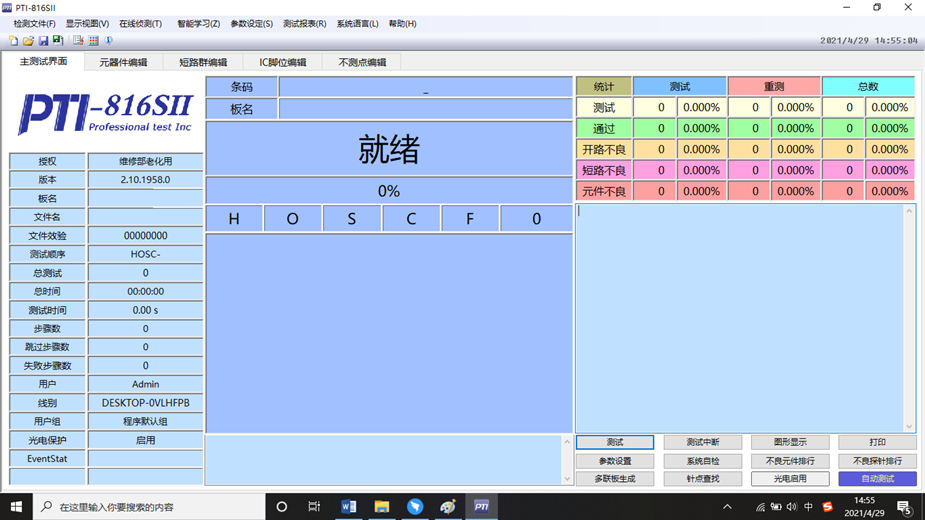Click the 不良元件排行 button
This screenshot has height=520, width=925.
[790, 460]
